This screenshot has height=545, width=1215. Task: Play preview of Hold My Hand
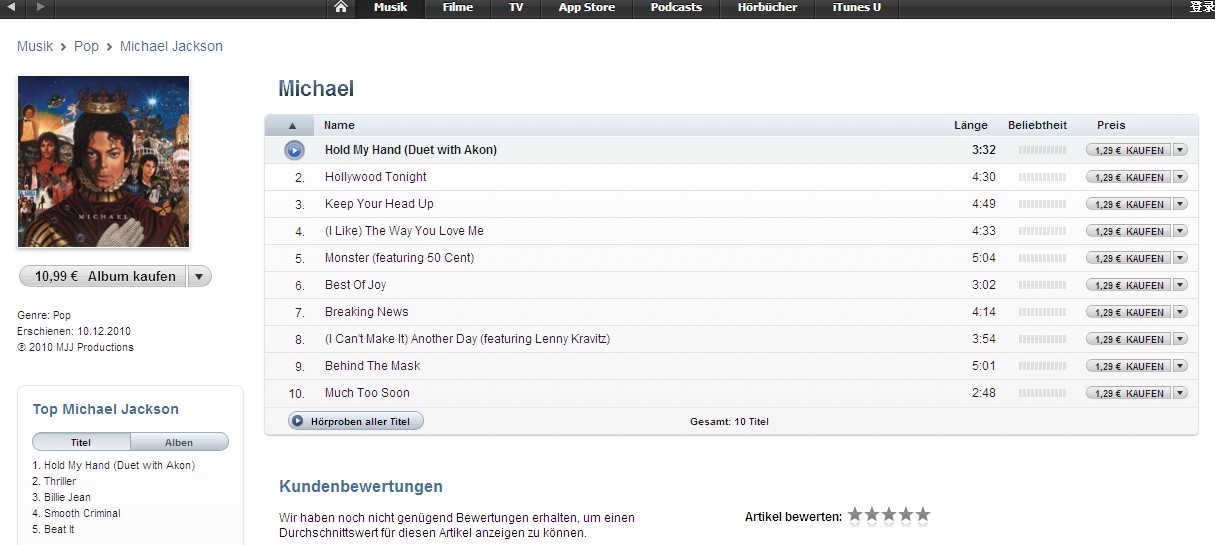click(x=293, y=150)
